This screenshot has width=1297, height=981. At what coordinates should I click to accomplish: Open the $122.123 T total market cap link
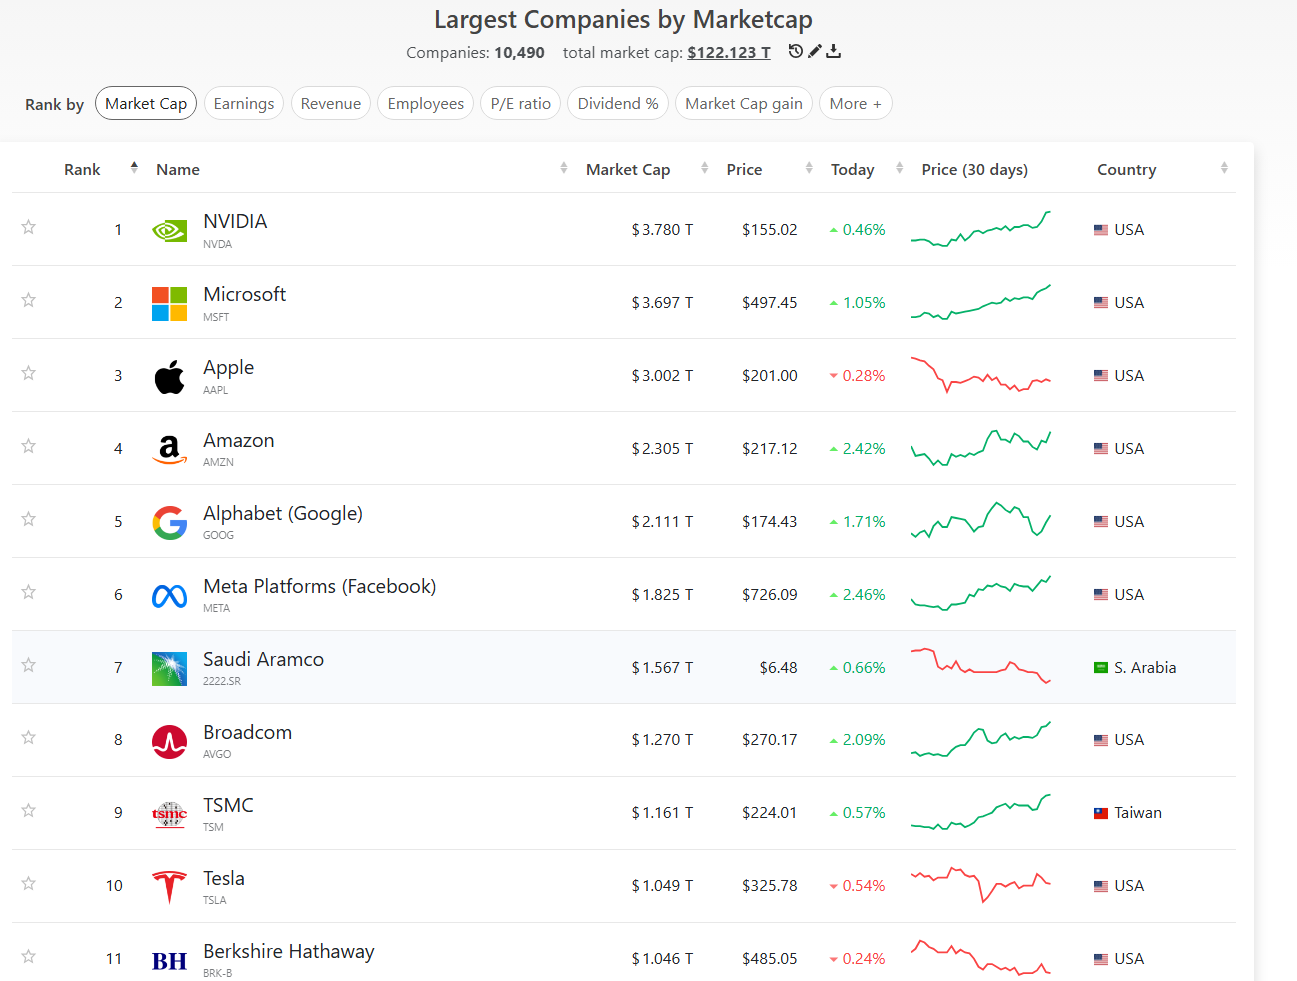729,52
